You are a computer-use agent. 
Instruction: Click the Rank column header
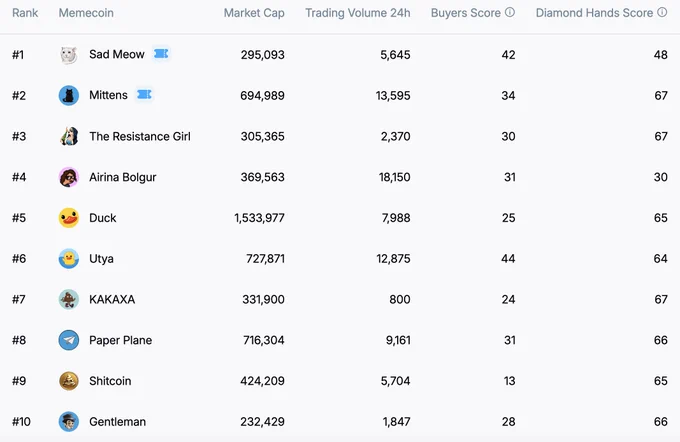(25, 13)
